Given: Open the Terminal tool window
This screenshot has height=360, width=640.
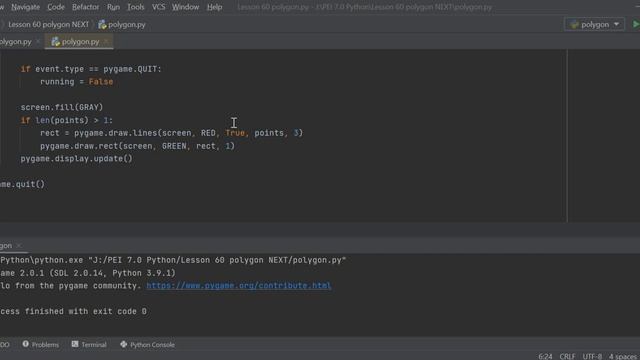Looking at the screenshot, I should click(89, 344).
